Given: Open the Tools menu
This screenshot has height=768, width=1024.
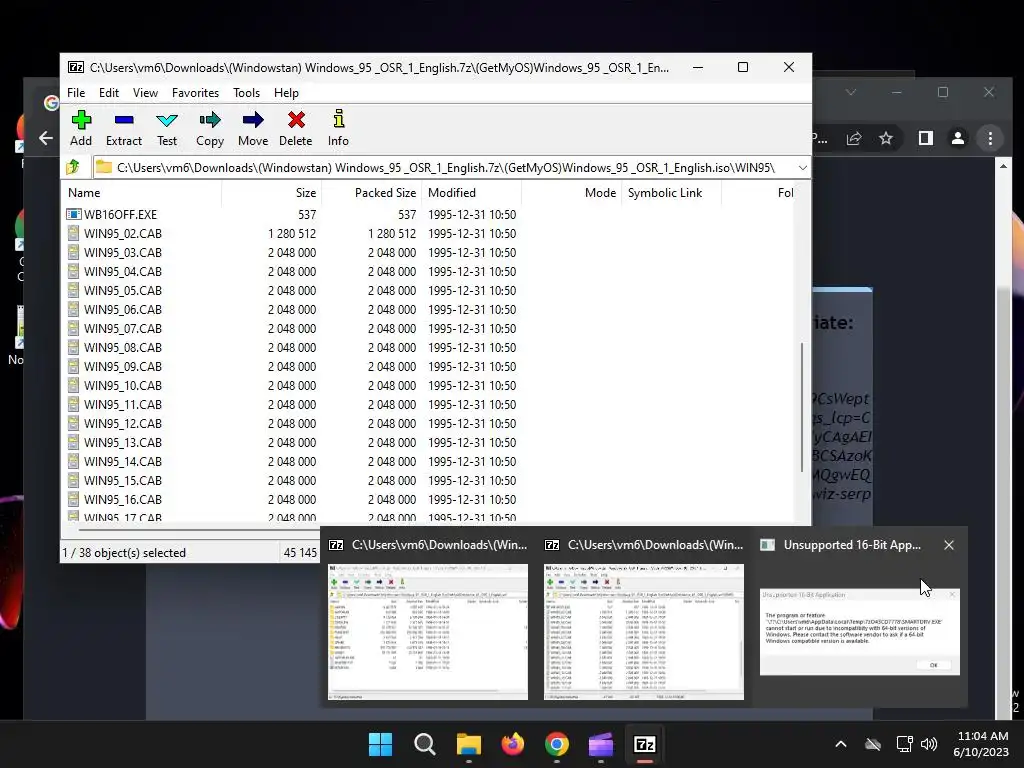Looking at the screenshot, I should pos(246,93).
